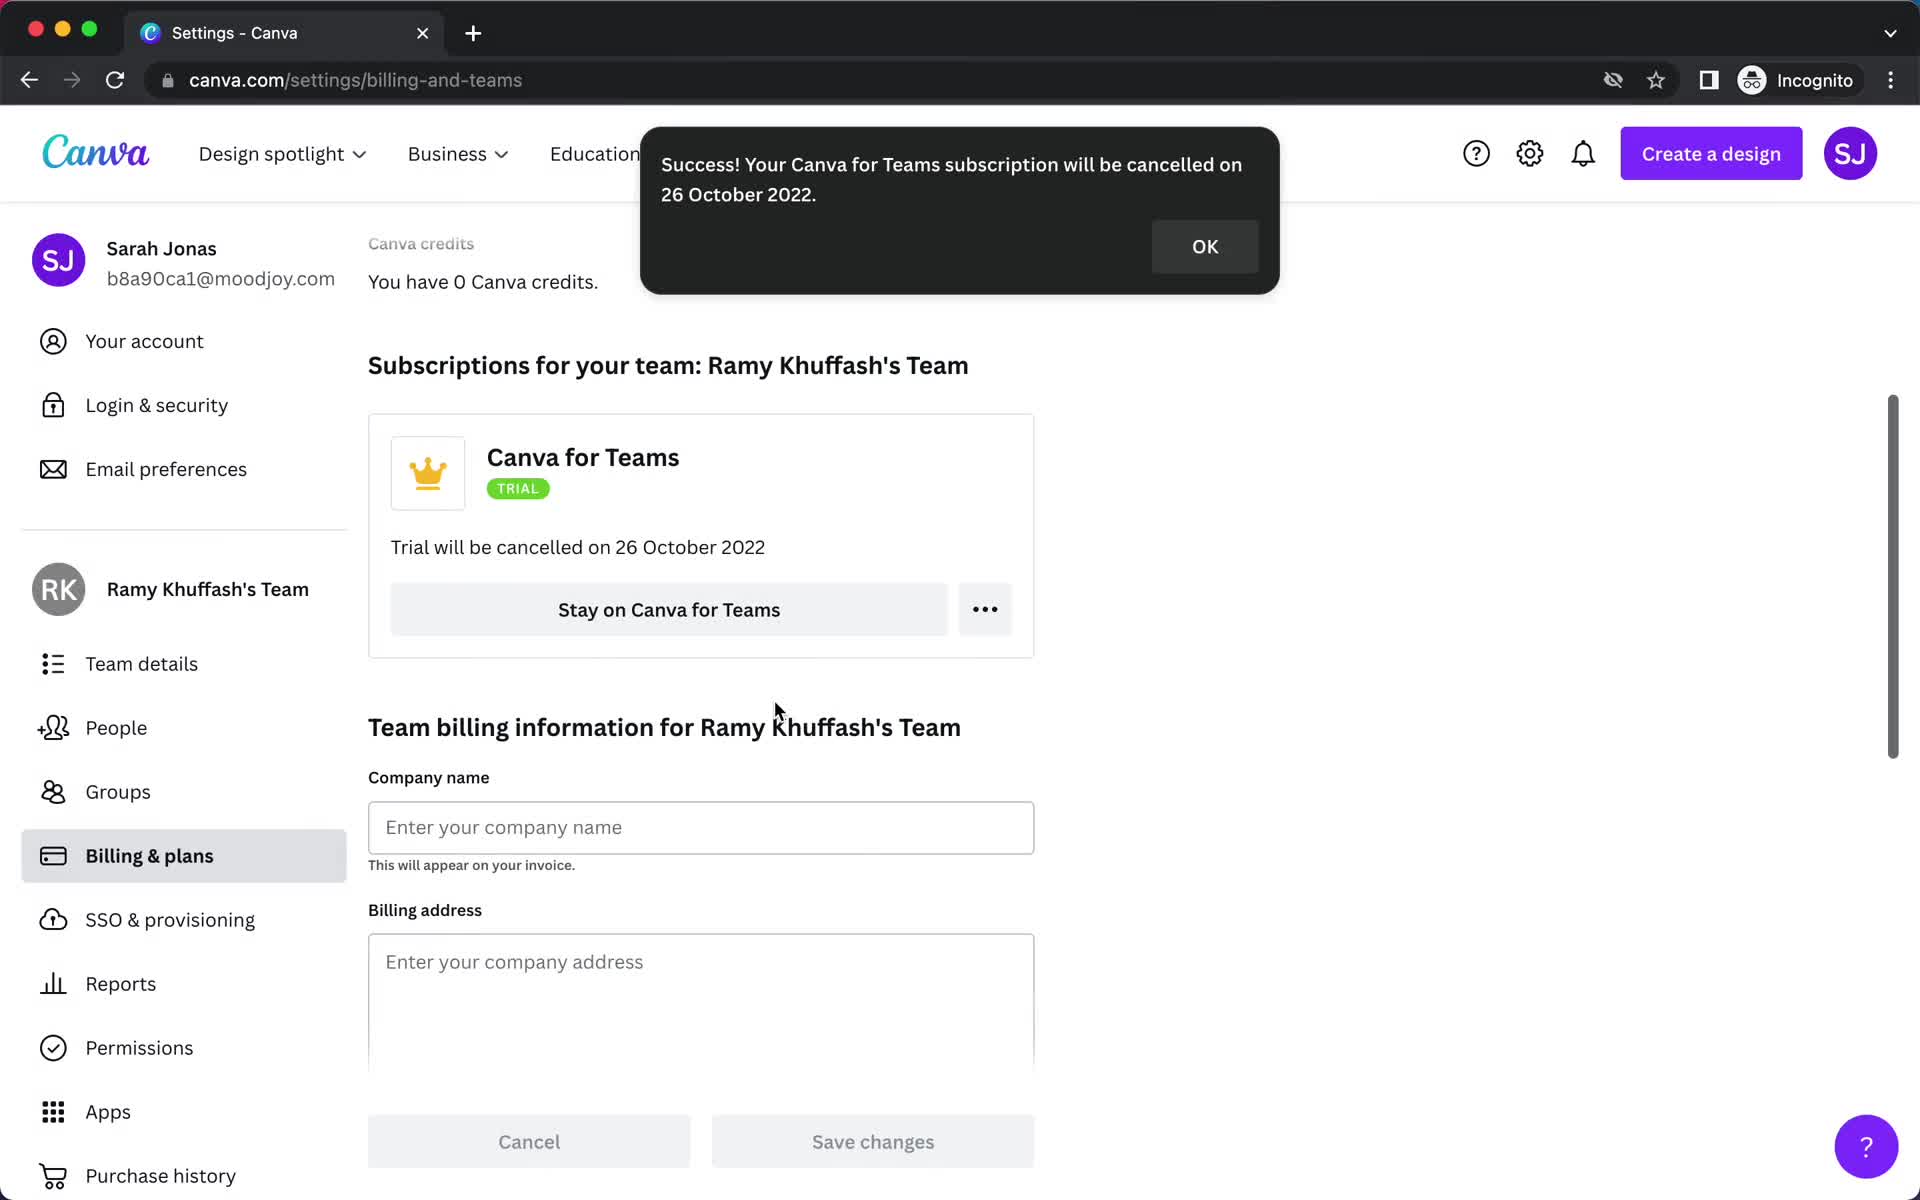Click the Company name input field
The height and width of the screenshot is (1200, 1920).
pos(701,828)
